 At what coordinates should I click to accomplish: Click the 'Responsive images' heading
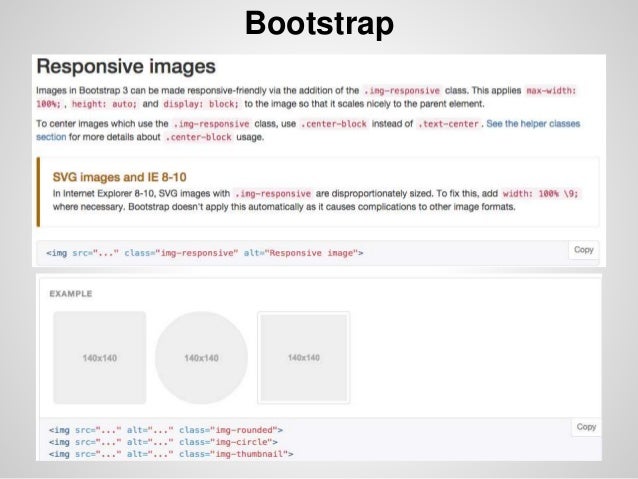tap(126, 66)
